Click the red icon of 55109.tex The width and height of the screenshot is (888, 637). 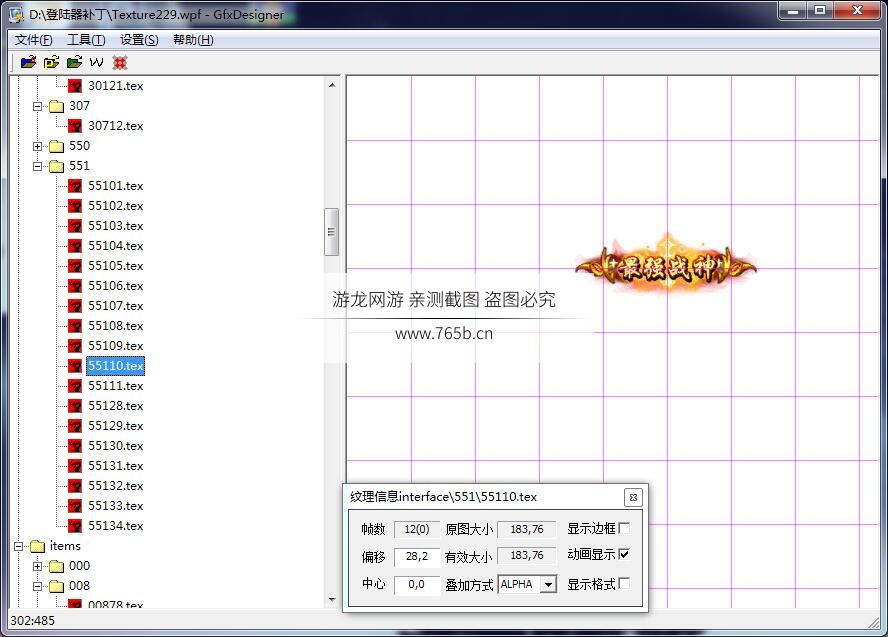tap(75, 346)
